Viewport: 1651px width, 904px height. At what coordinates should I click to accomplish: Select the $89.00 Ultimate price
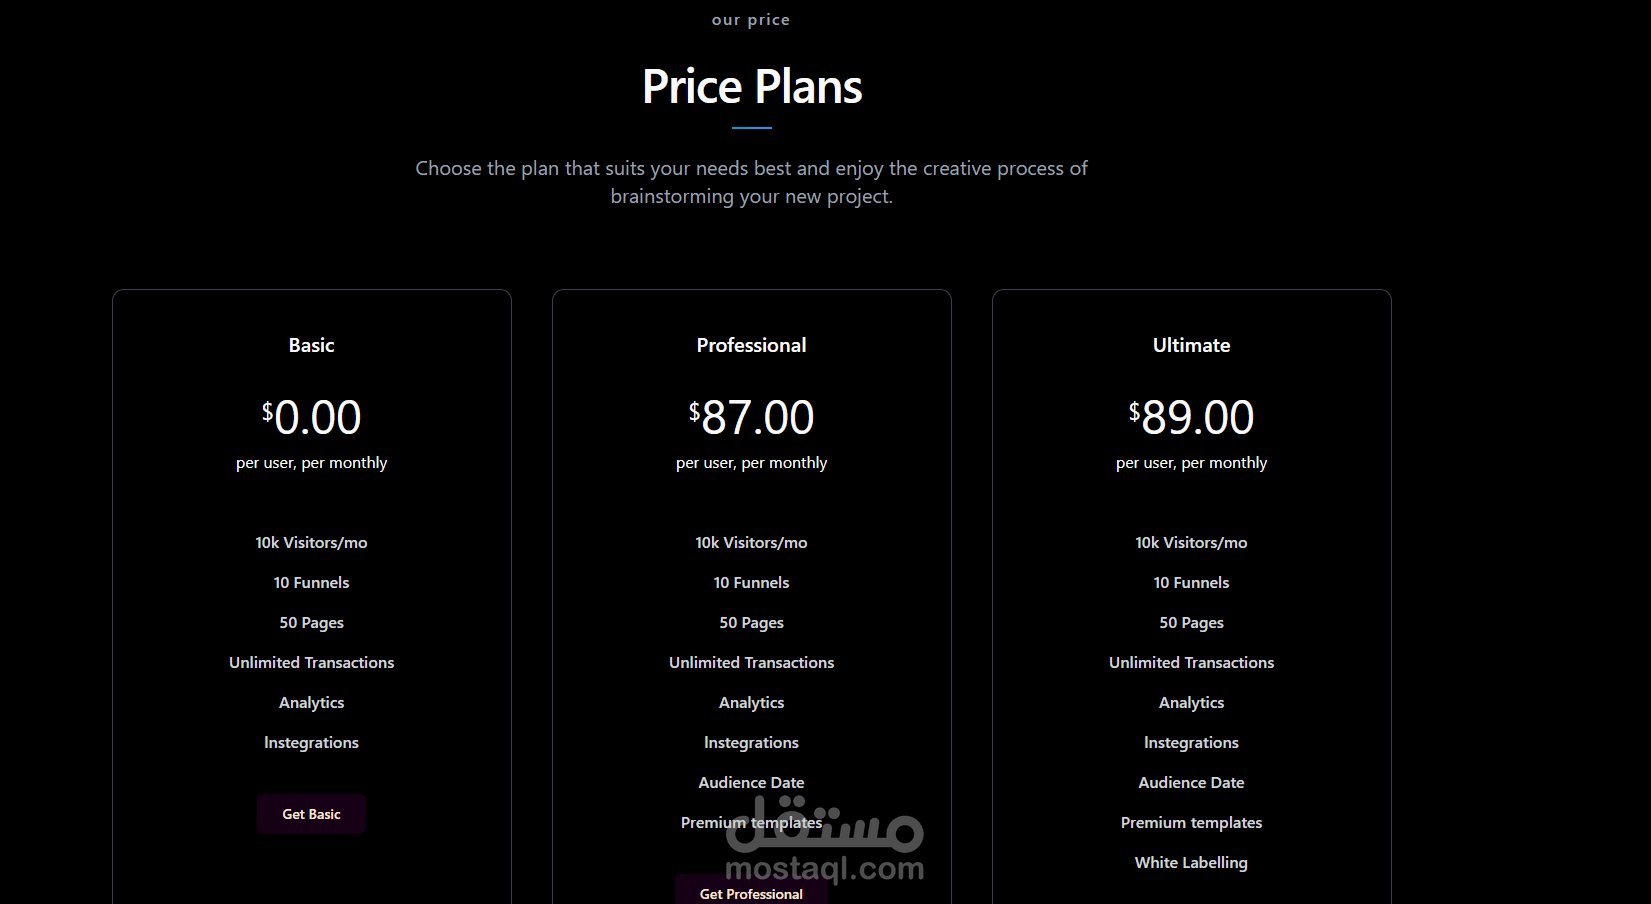click(x=1191, y=417)
